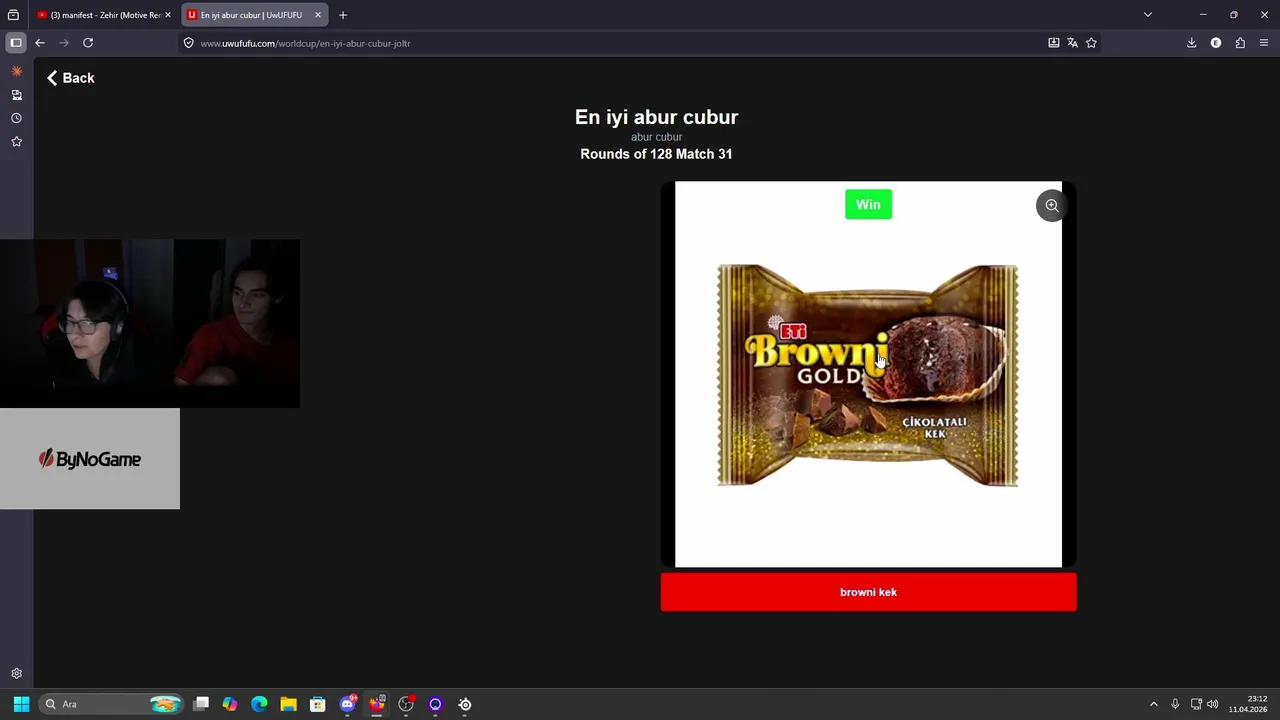
Task: Open Microsoft Store from taskbar
Action: tap(318, 704)
